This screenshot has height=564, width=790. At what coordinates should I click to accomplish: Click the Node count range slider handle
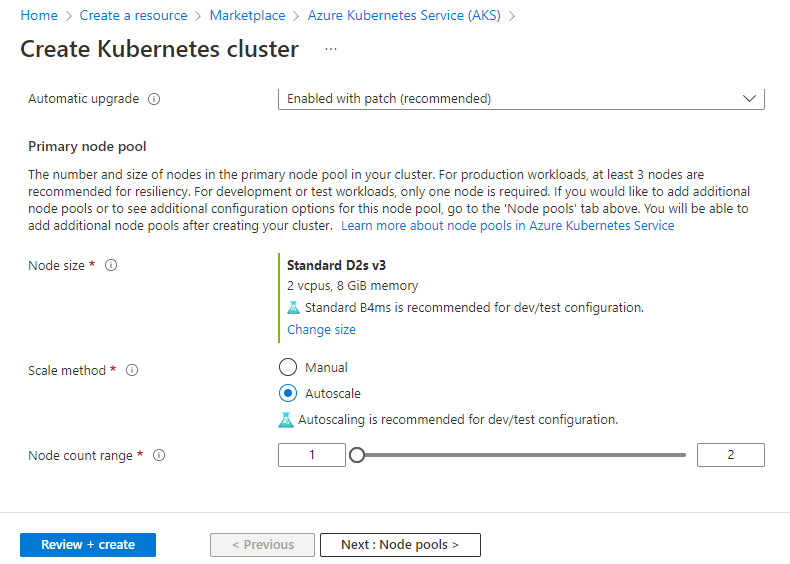(357, 455)
